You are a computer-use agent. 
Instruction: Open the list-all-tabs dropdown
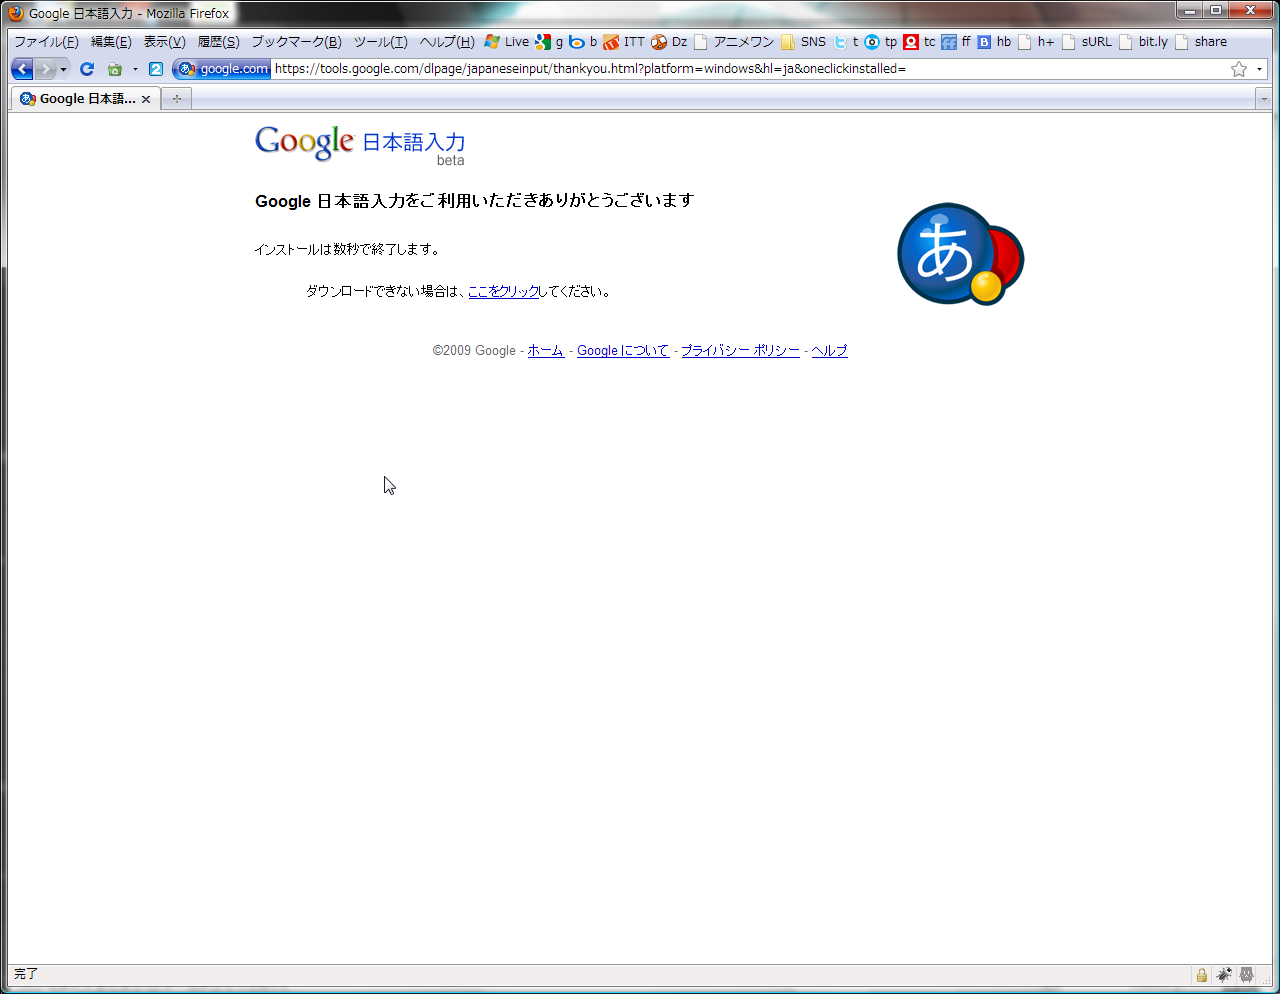pos(1264,99)
